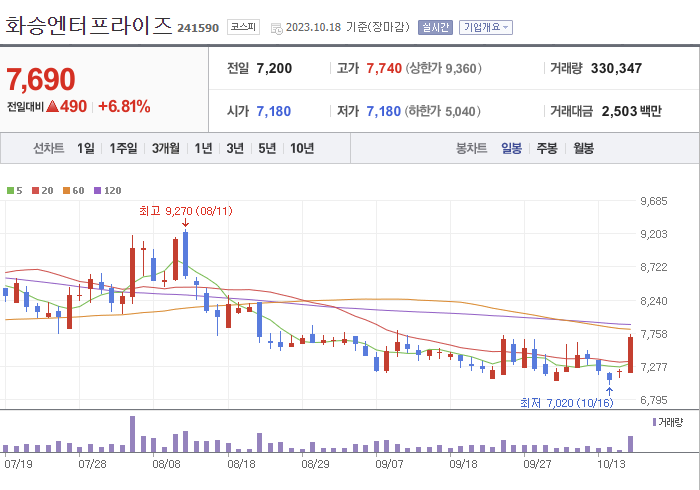The image size is (700, 490).
Task: Click the 10/13 date axis label
Action: (611, 464)
